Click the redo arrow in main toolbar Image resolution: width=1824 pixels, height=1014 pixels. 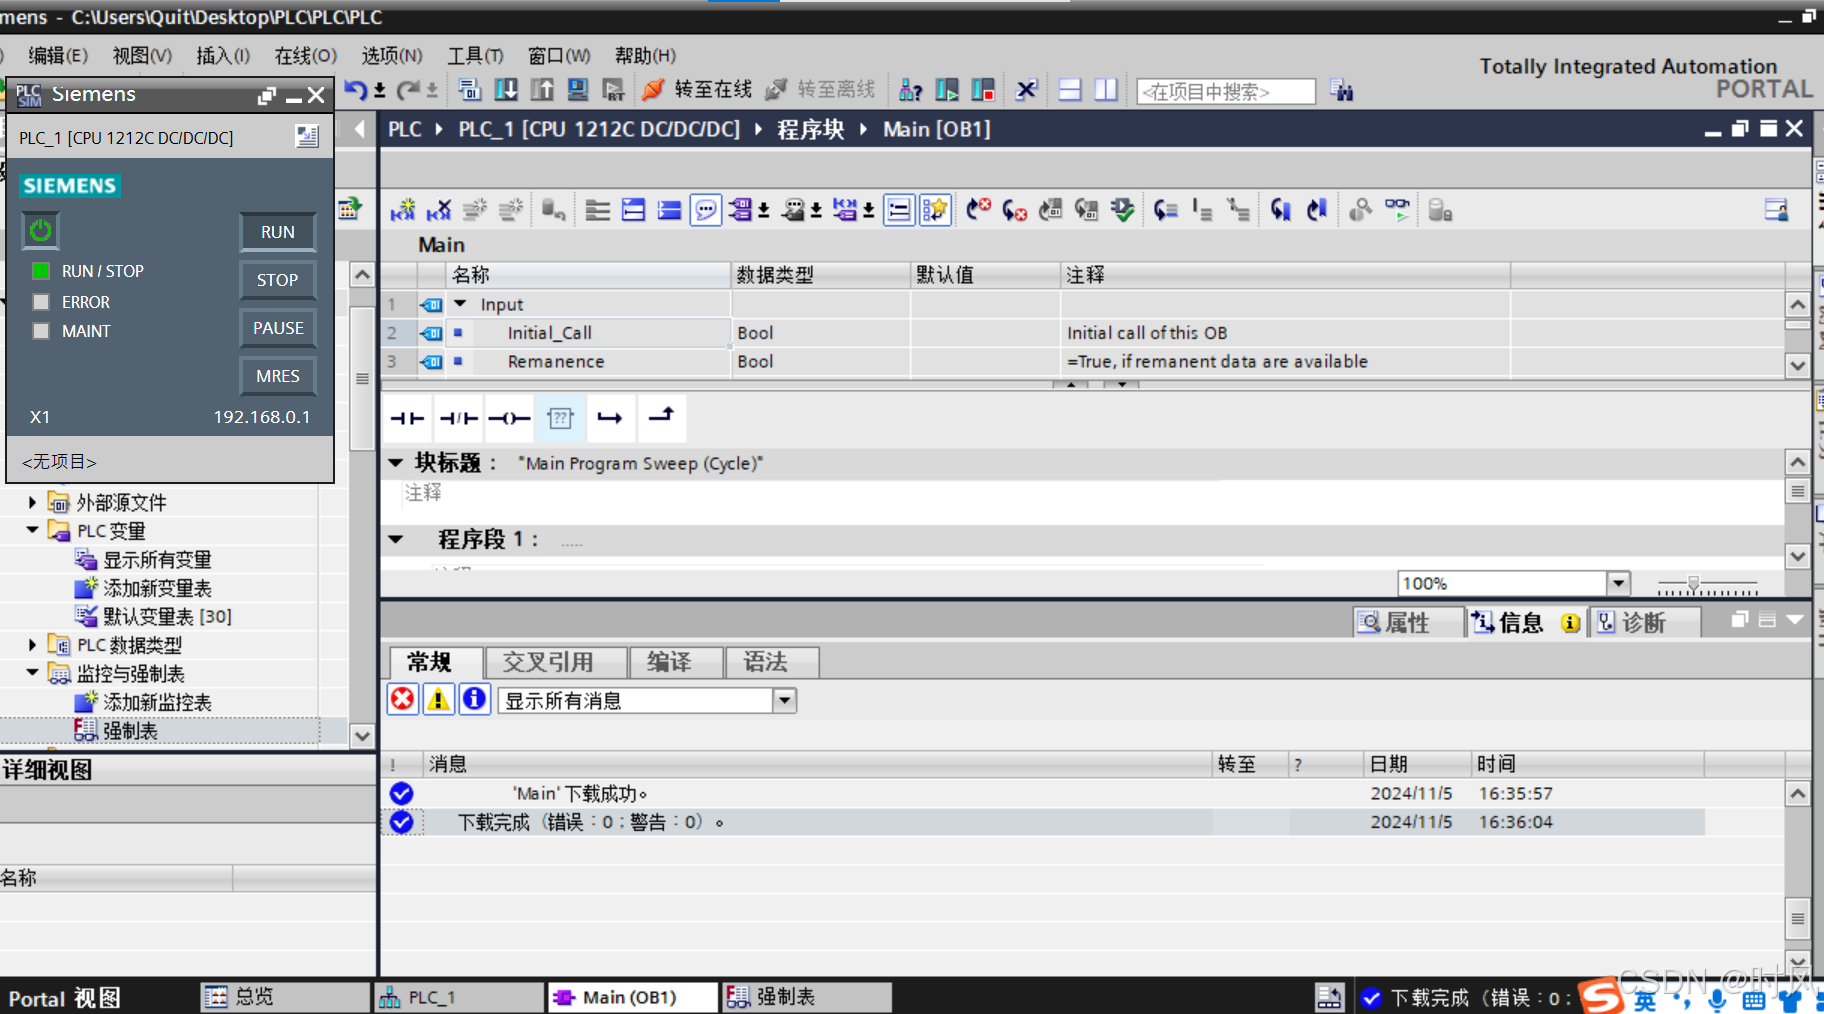[408, 90]
